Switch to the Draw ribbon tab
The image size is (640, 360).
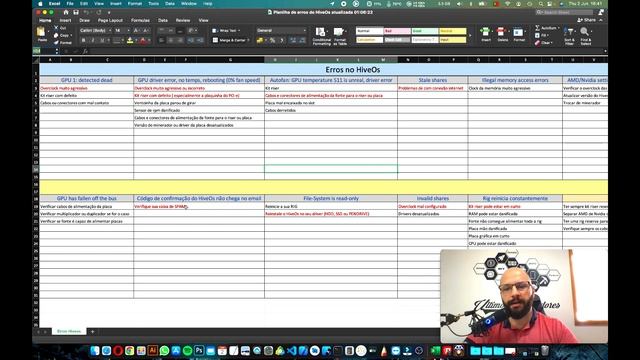(x=84, y=20)
